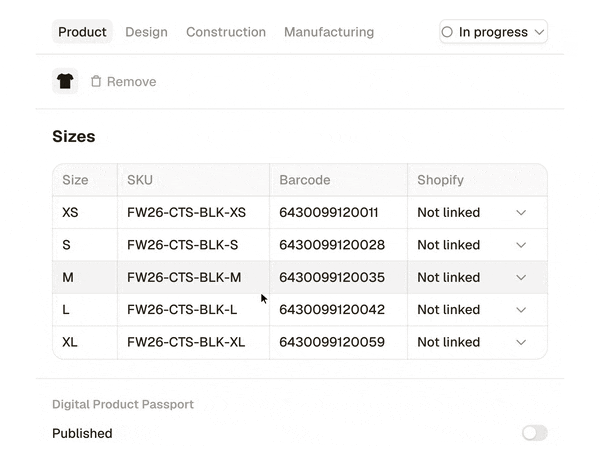The width and height of the screenshot is (600, 458).
Task: Click the S size cell
Action: click(85, 245)
